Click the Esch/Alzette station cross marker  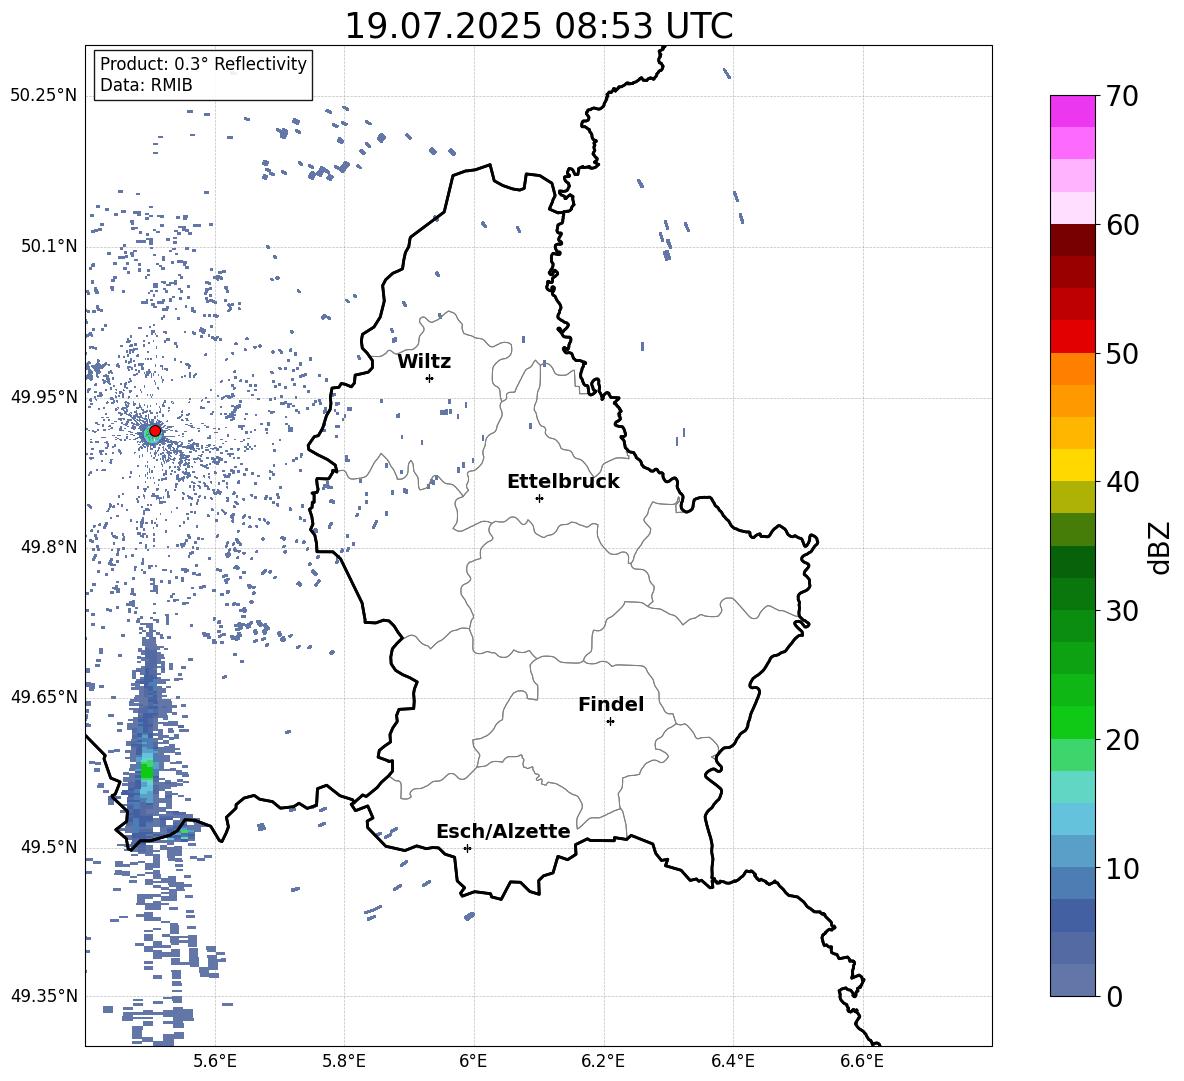[x=467, y=848]
